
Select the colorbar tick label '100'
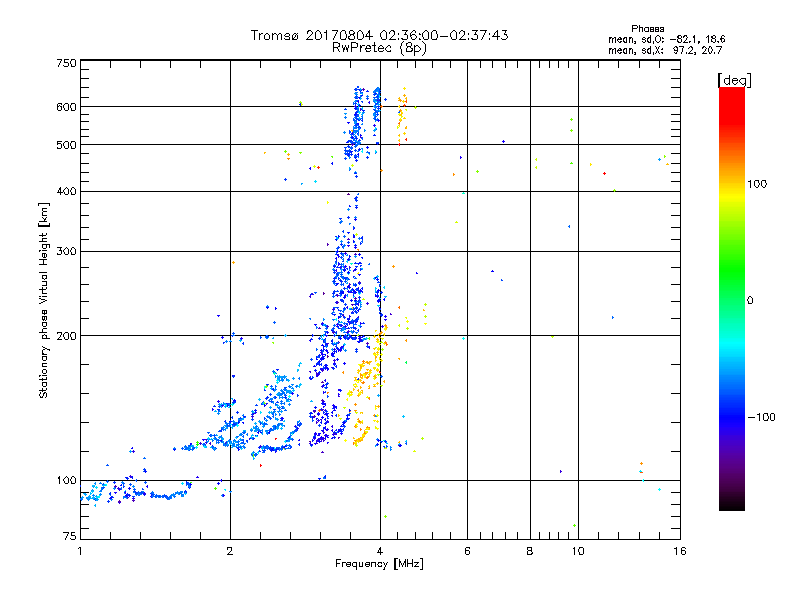[x=757, y=184]
